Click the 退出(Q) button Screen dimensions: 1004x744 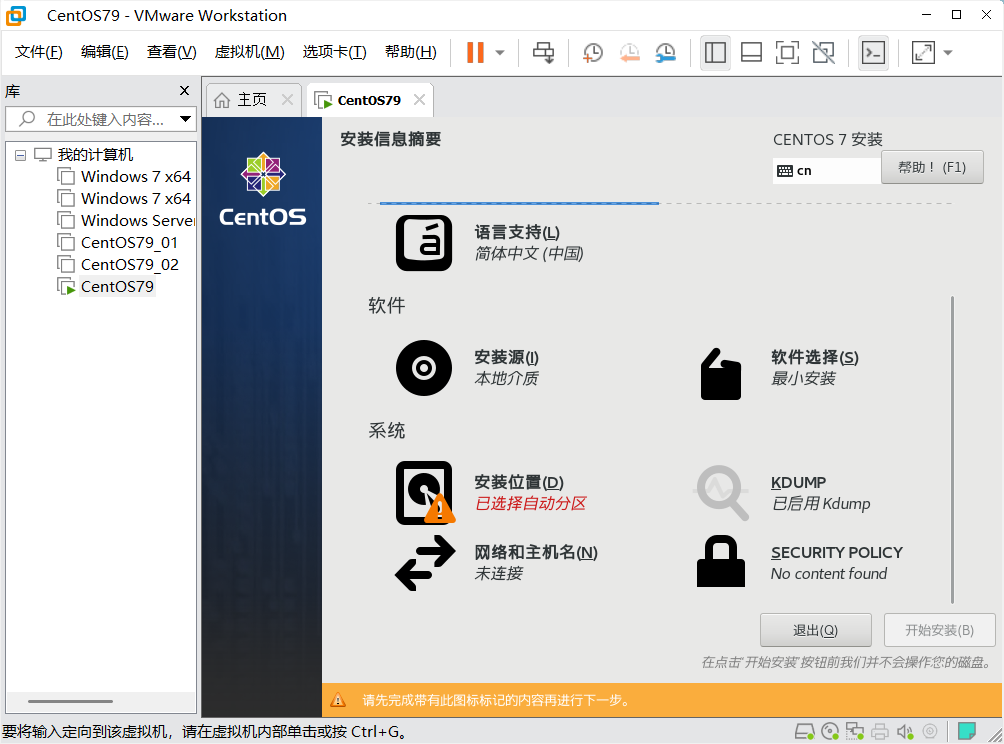pos(815,631)
